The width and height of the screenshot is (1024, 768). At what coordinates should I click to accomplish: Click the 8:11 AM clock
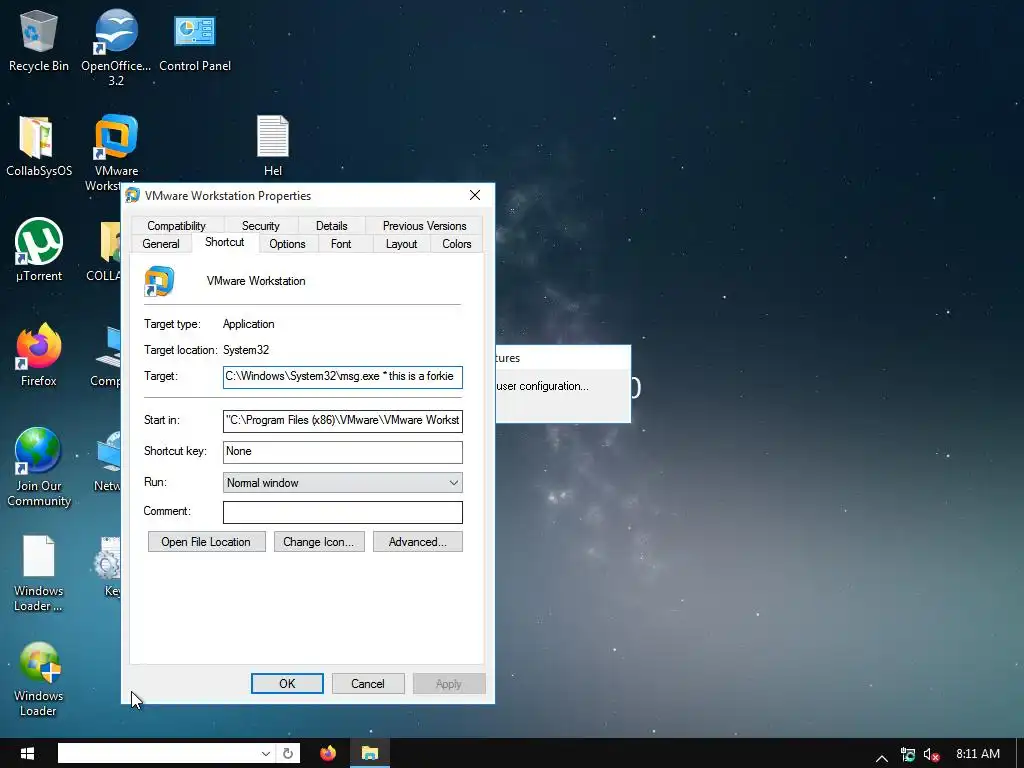(x=978, y=754)
